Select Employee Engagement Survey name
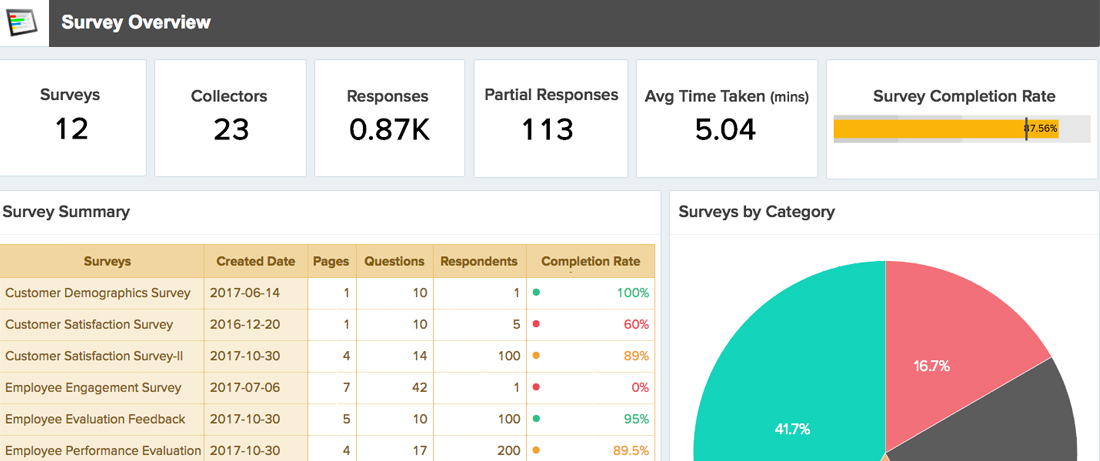The width and height of the screenshot is (1100, 461). [x=93, y=387]
